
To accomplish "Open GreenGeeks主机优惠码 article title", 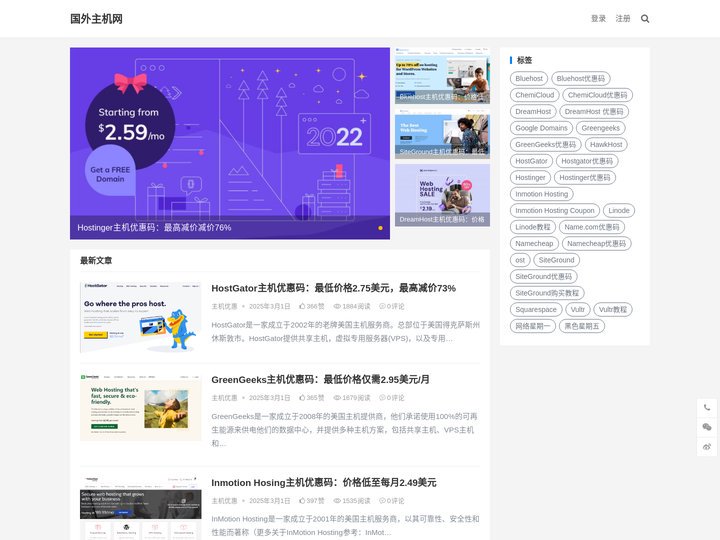I will 321,379.
